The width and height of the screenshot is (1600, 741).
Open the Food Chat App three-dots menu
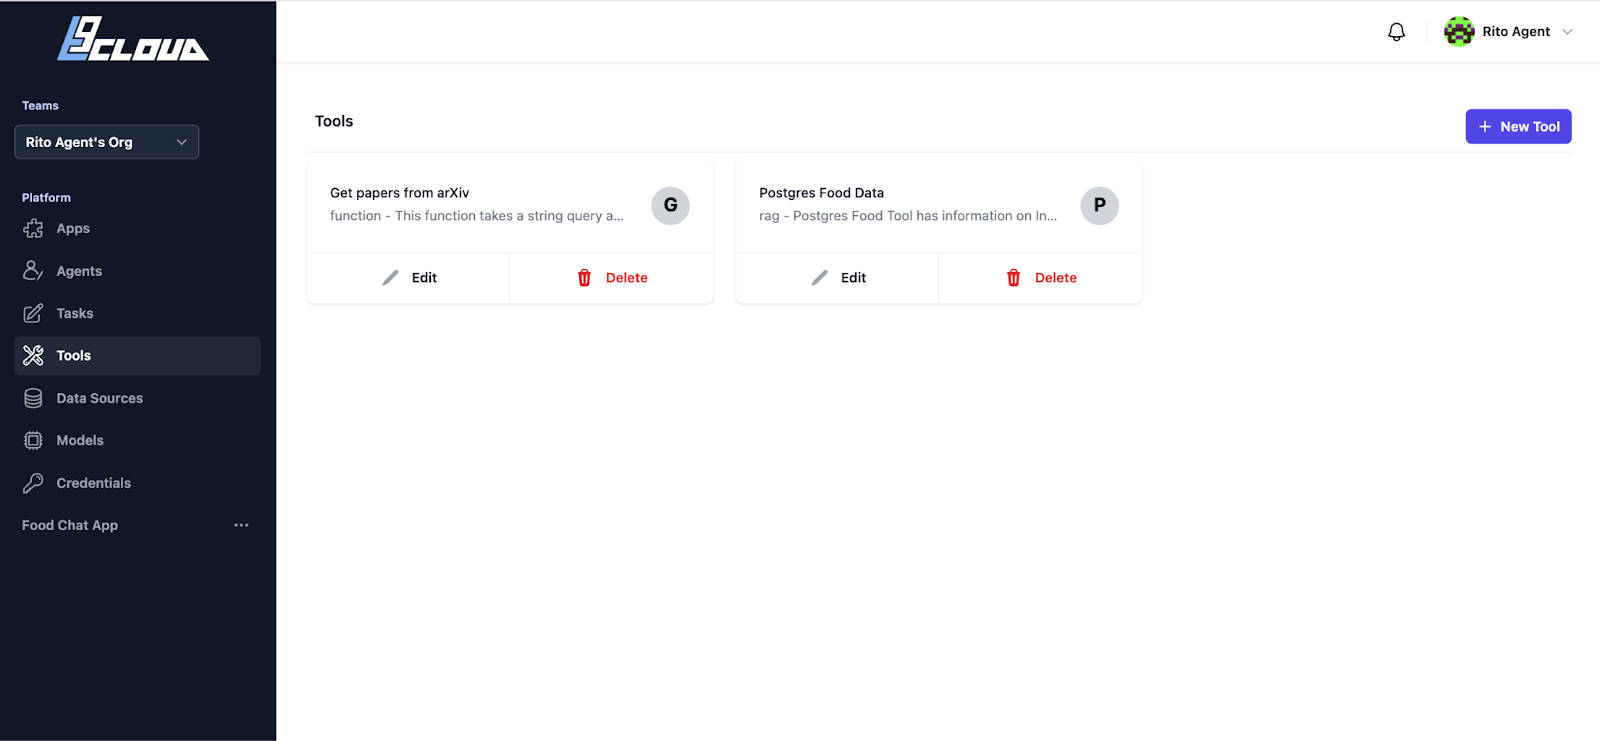[x=241, y=525]
